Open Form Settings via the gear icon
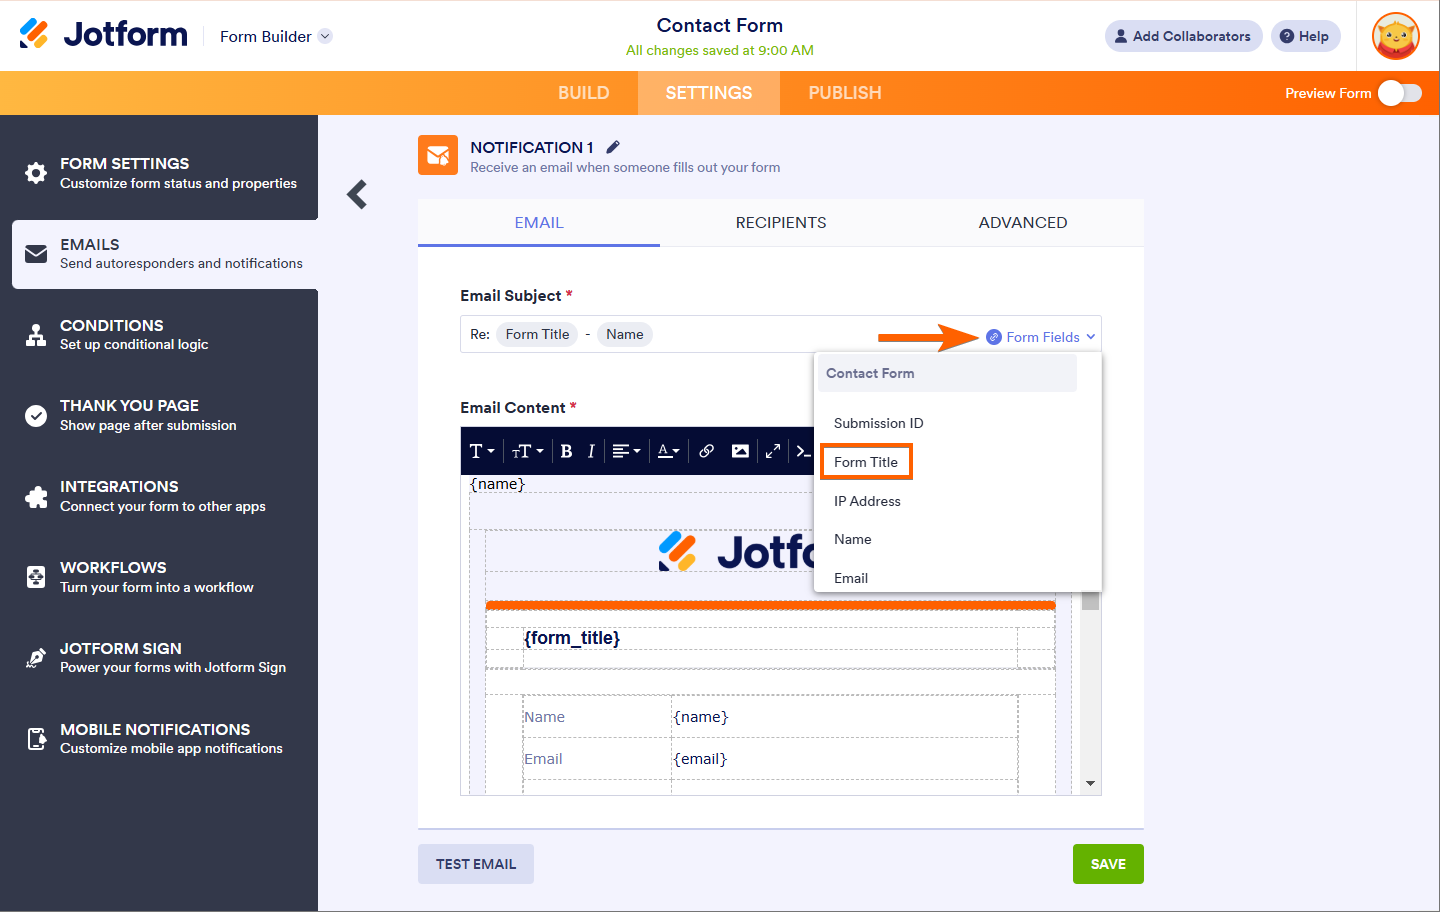1440x912 pixels. [x=36, y=173]
